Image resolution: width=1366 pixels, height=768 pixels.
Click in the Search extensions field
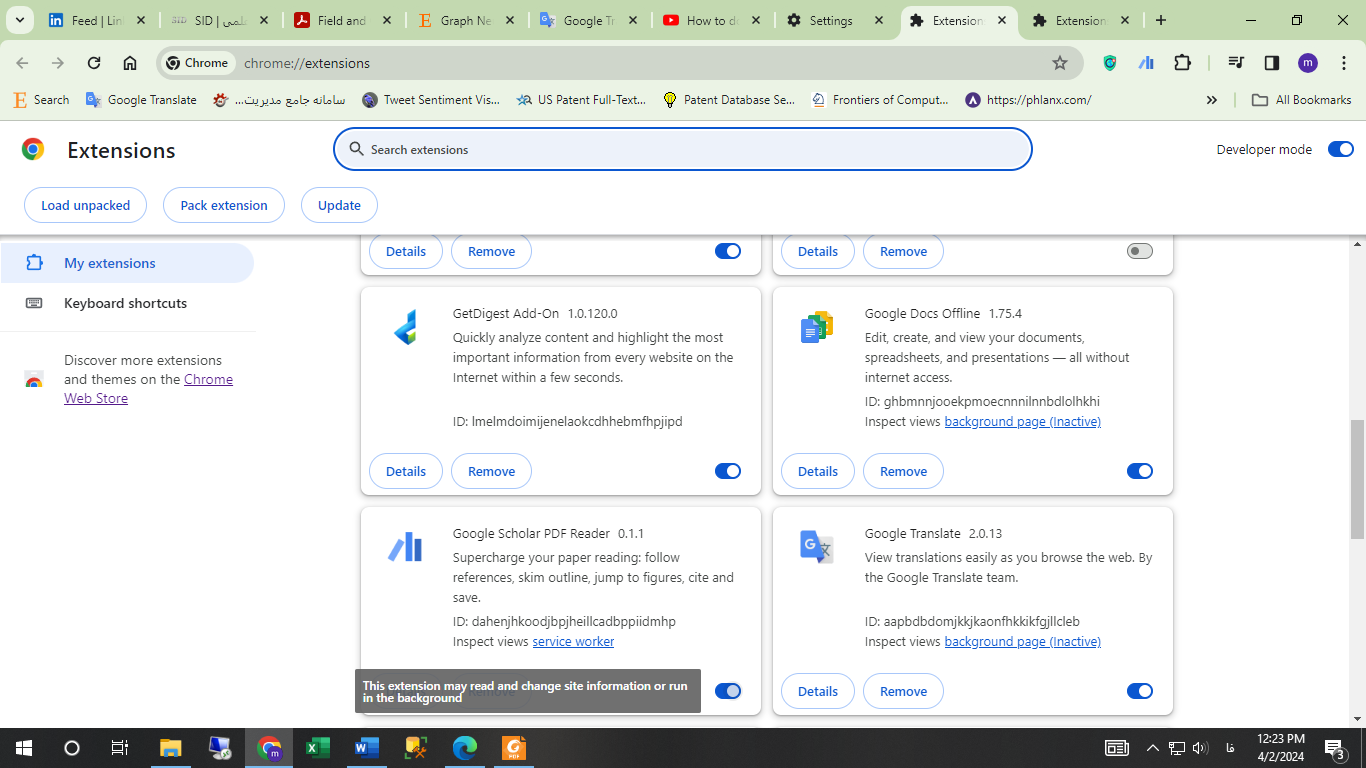[683, 149]
